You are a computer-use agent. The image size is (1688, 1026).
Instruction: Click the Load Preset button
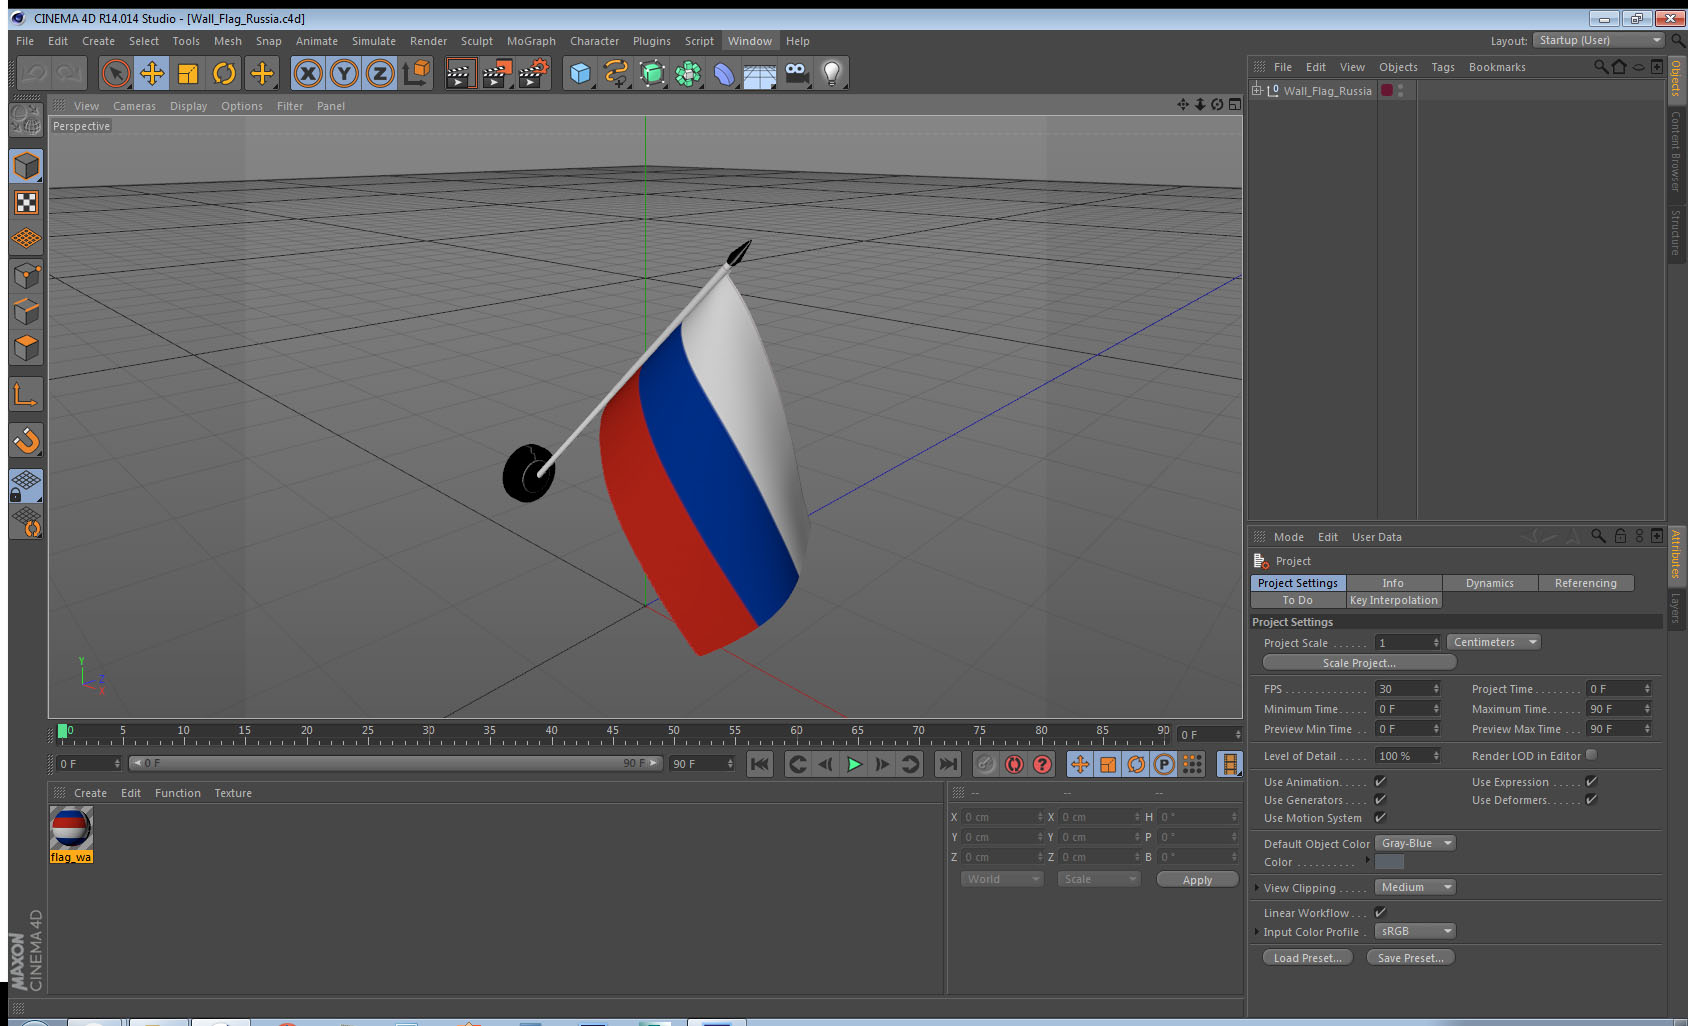point(1307,957)
